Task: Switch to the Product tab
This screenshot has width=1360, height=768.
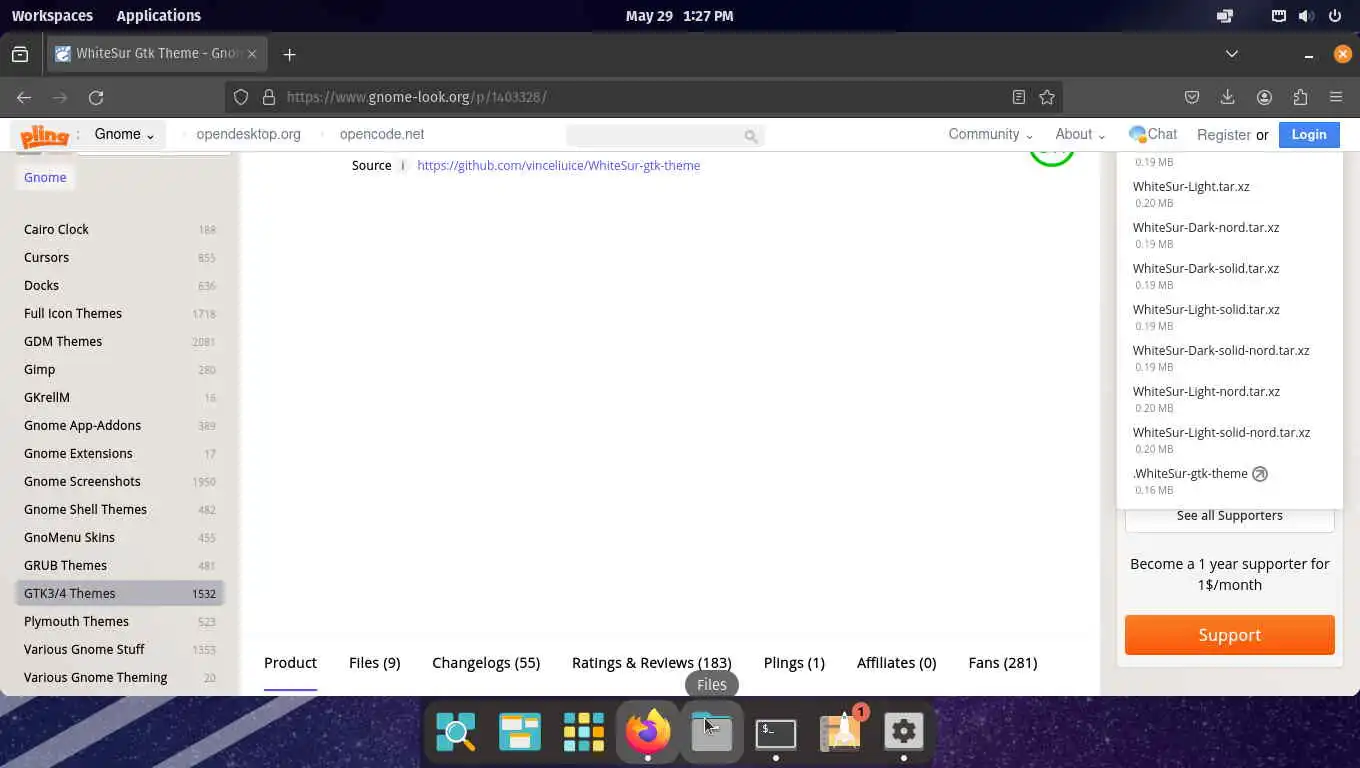Action: pyautogui.click(x=290, y=662)
